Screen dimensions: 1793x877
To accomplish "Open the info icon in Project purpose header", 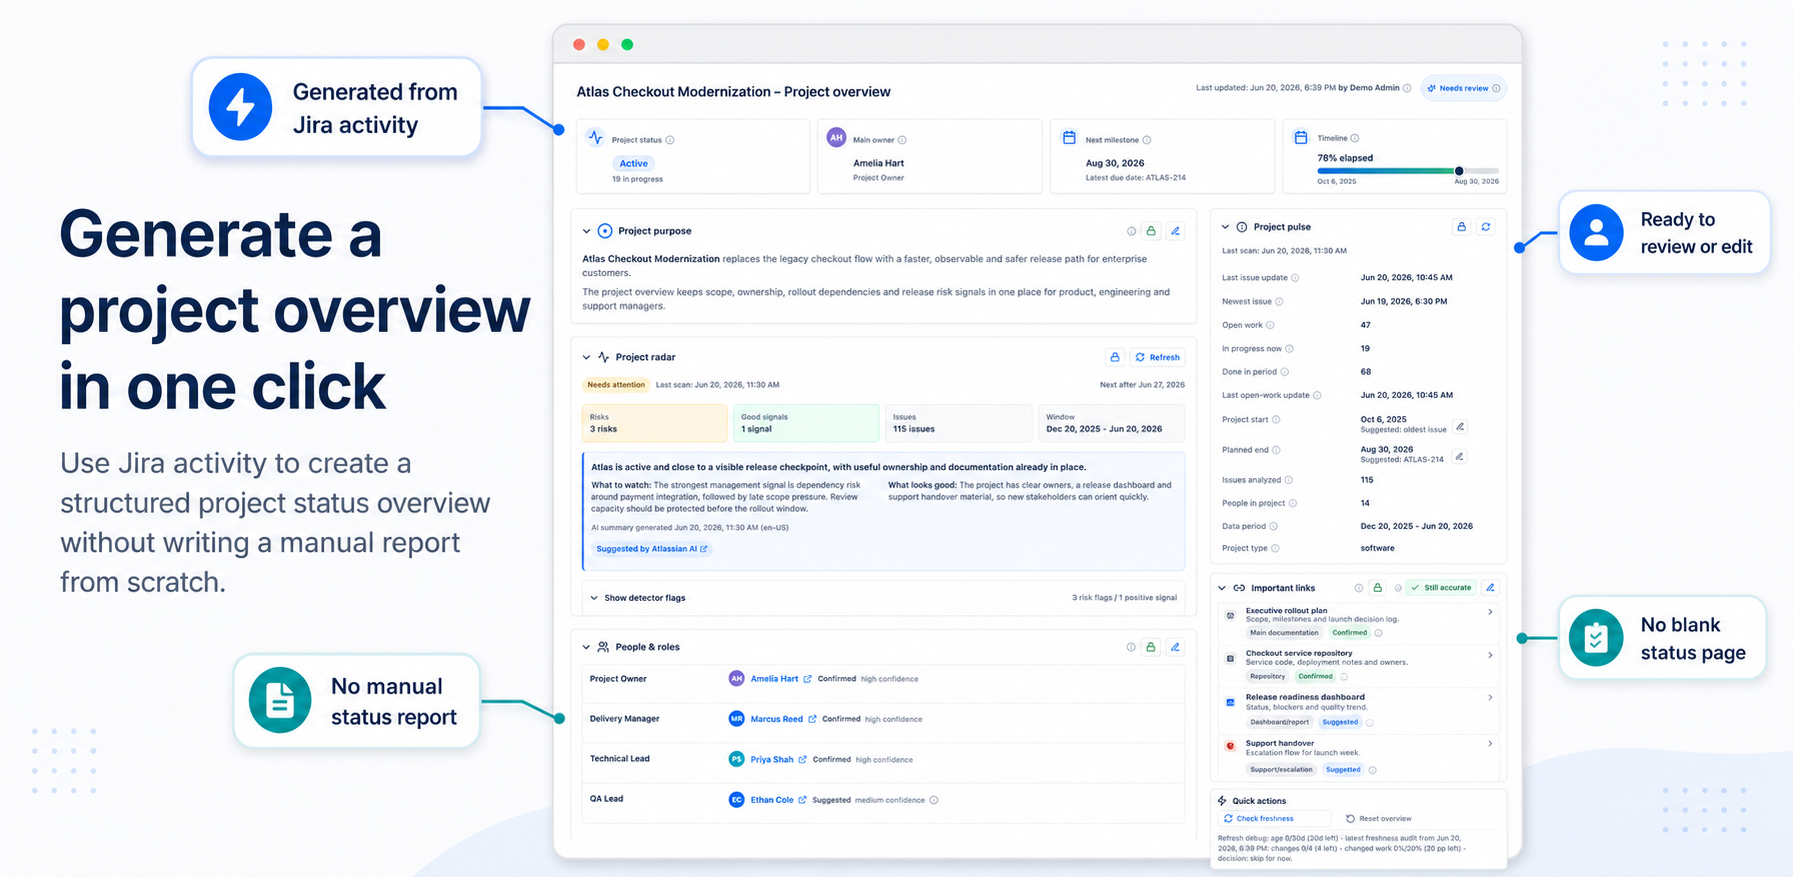I will tap(1131, 231).
